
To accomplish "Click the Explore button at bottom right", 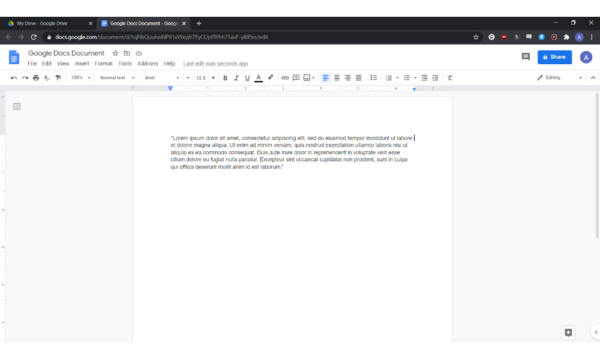I will [568, 332].
